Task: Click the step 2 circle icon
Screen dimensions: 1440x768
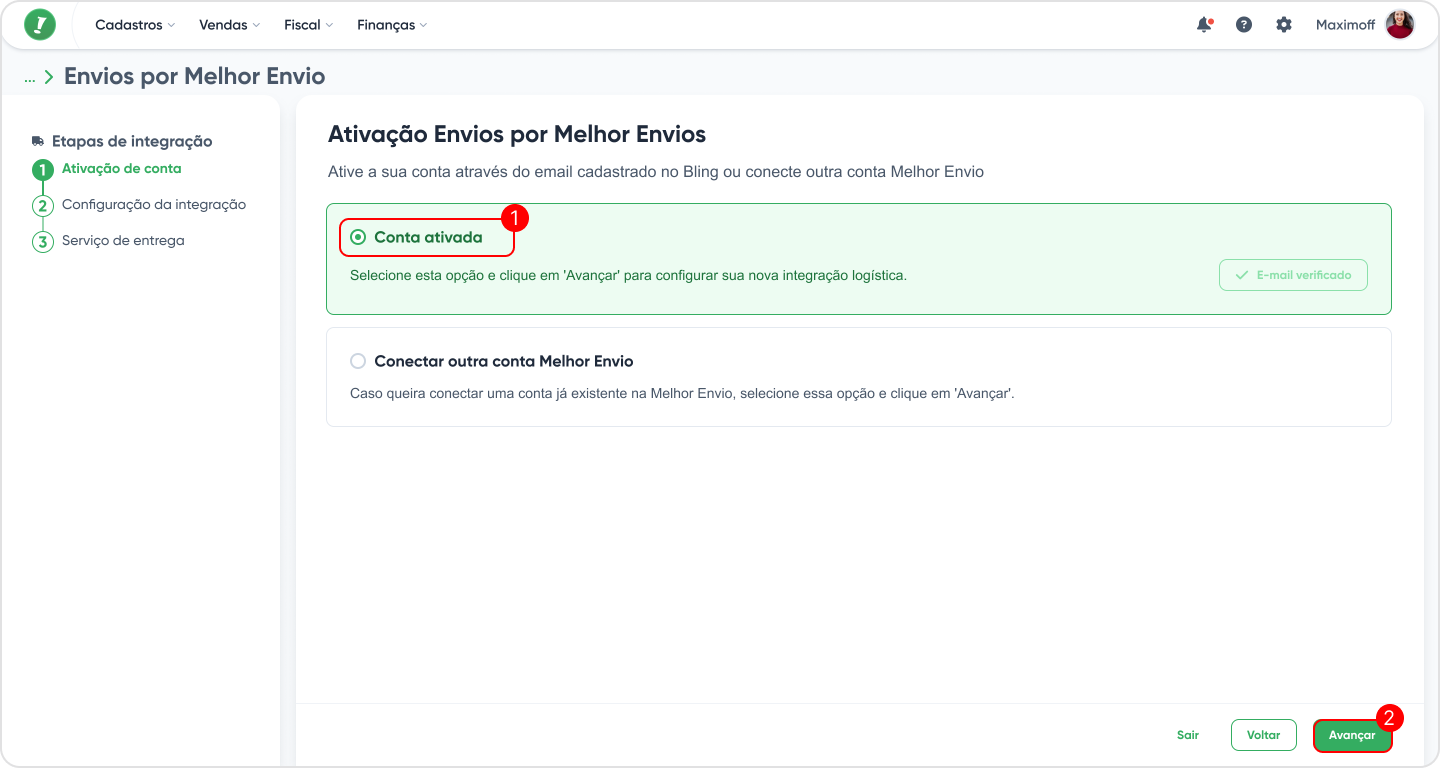Action: pos(42,206)
